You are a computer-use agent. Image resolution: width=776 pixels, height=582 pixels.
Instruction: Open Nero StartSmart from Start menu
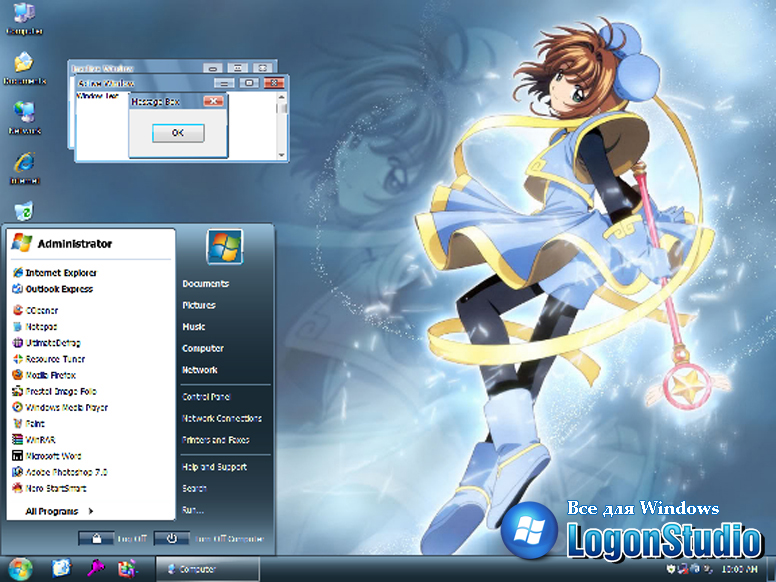(x=49, y=488)
